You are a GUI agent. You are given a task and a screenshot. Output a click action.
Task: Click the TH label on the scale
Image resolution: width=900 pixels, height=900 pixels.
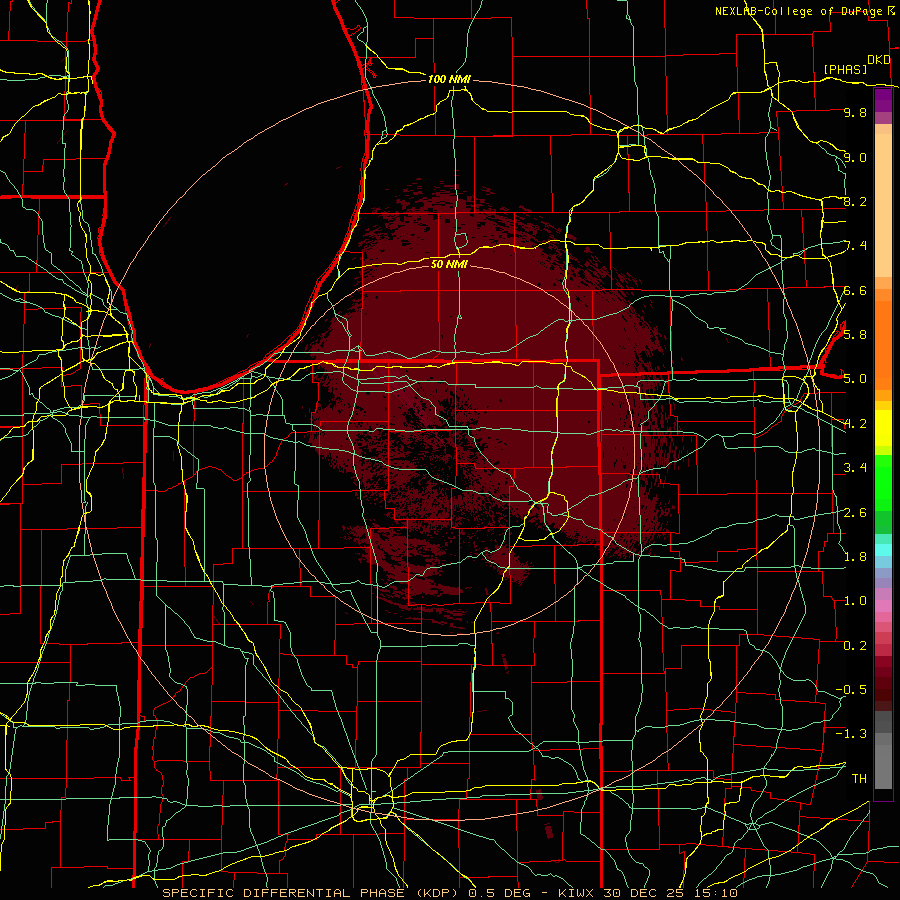click(859, 778)
